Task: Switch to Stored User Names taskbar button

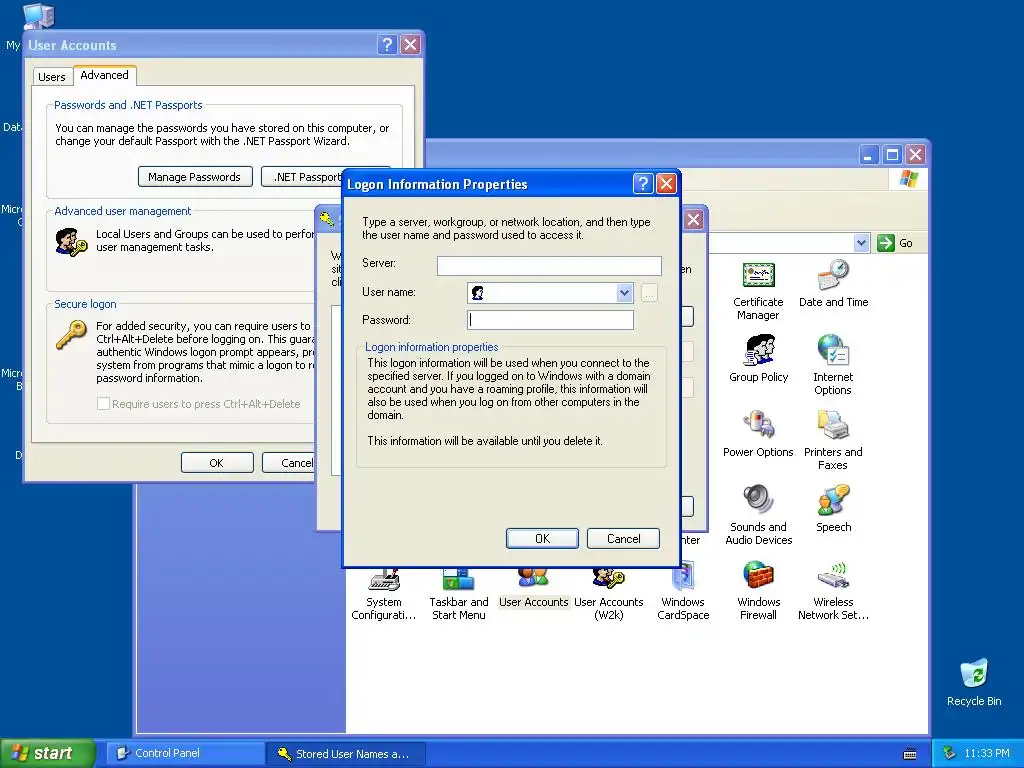Action: [x=345, y=754]
